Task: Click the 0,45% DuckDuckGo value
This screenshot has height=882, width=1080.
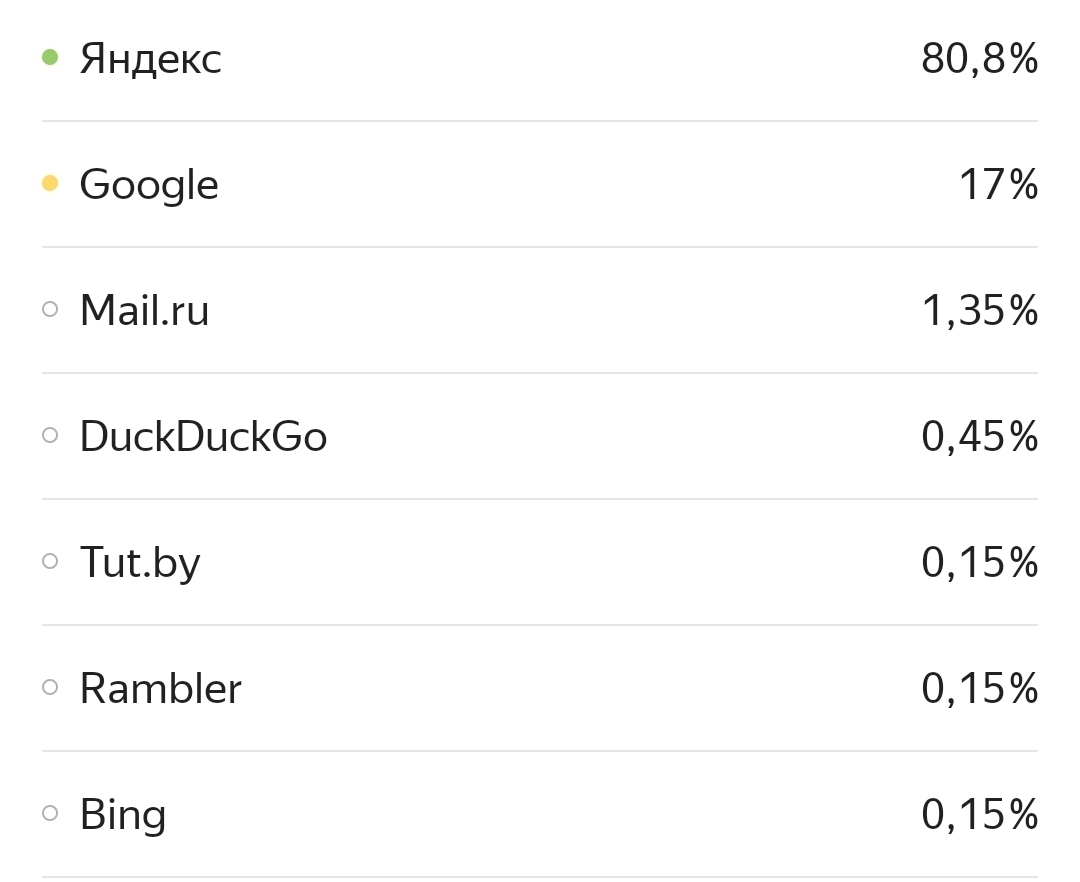Action: (980, 438)
